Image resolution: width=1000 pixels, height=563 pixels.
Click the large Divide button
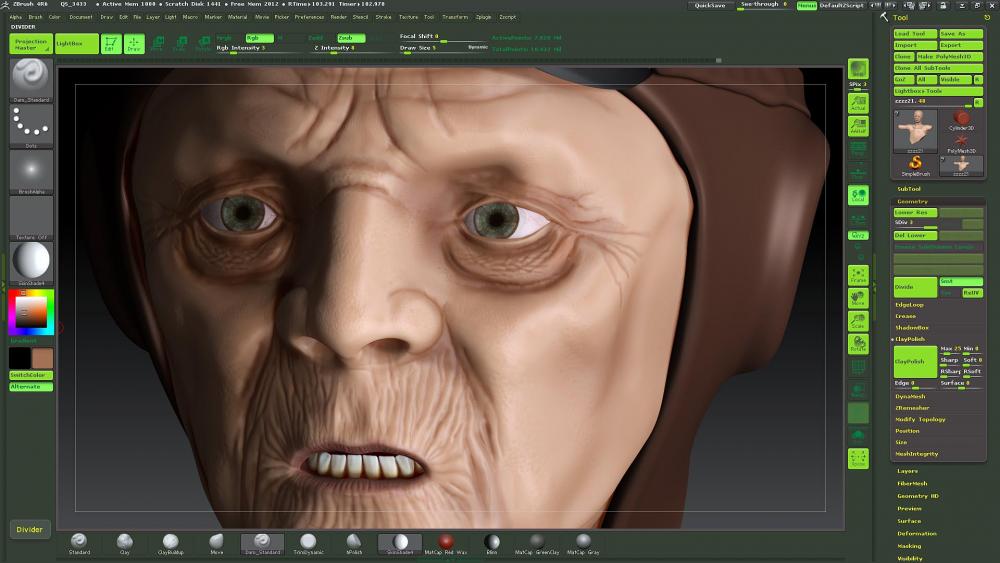click(915, 287)
